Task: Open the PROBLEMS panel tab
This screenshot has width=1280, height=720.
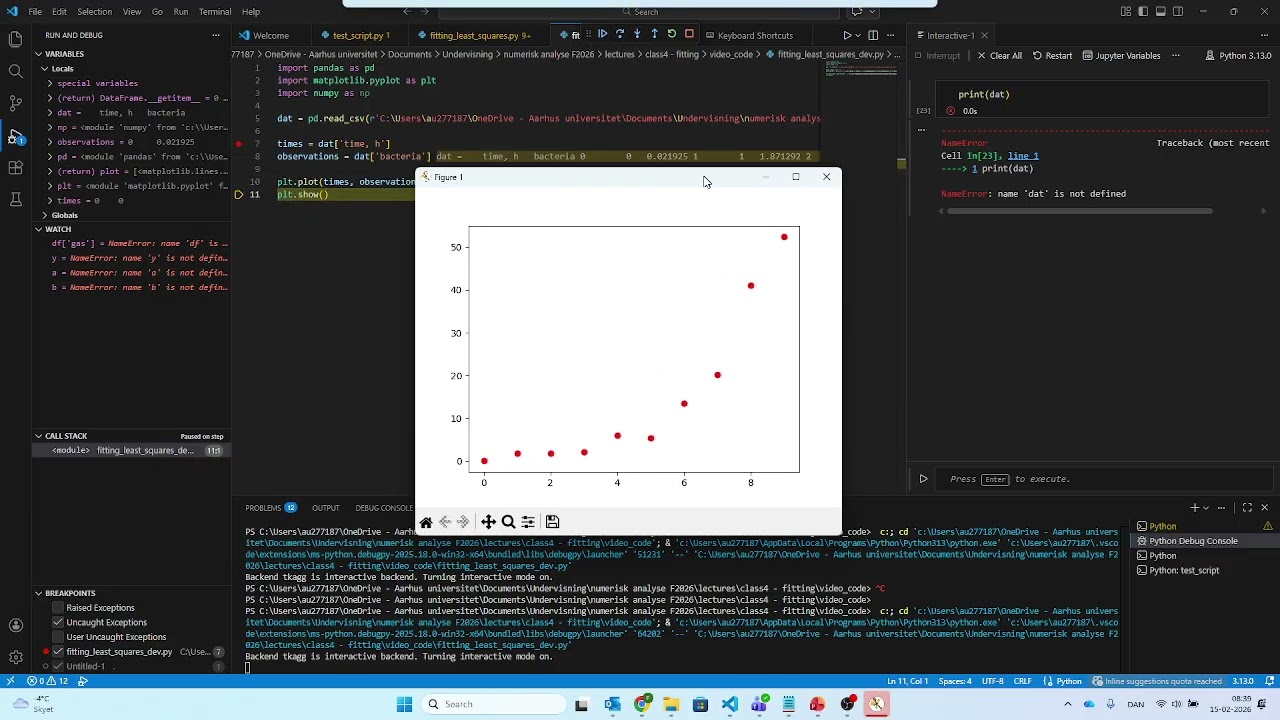Action: pyautogui.click(x=271, y=508)
